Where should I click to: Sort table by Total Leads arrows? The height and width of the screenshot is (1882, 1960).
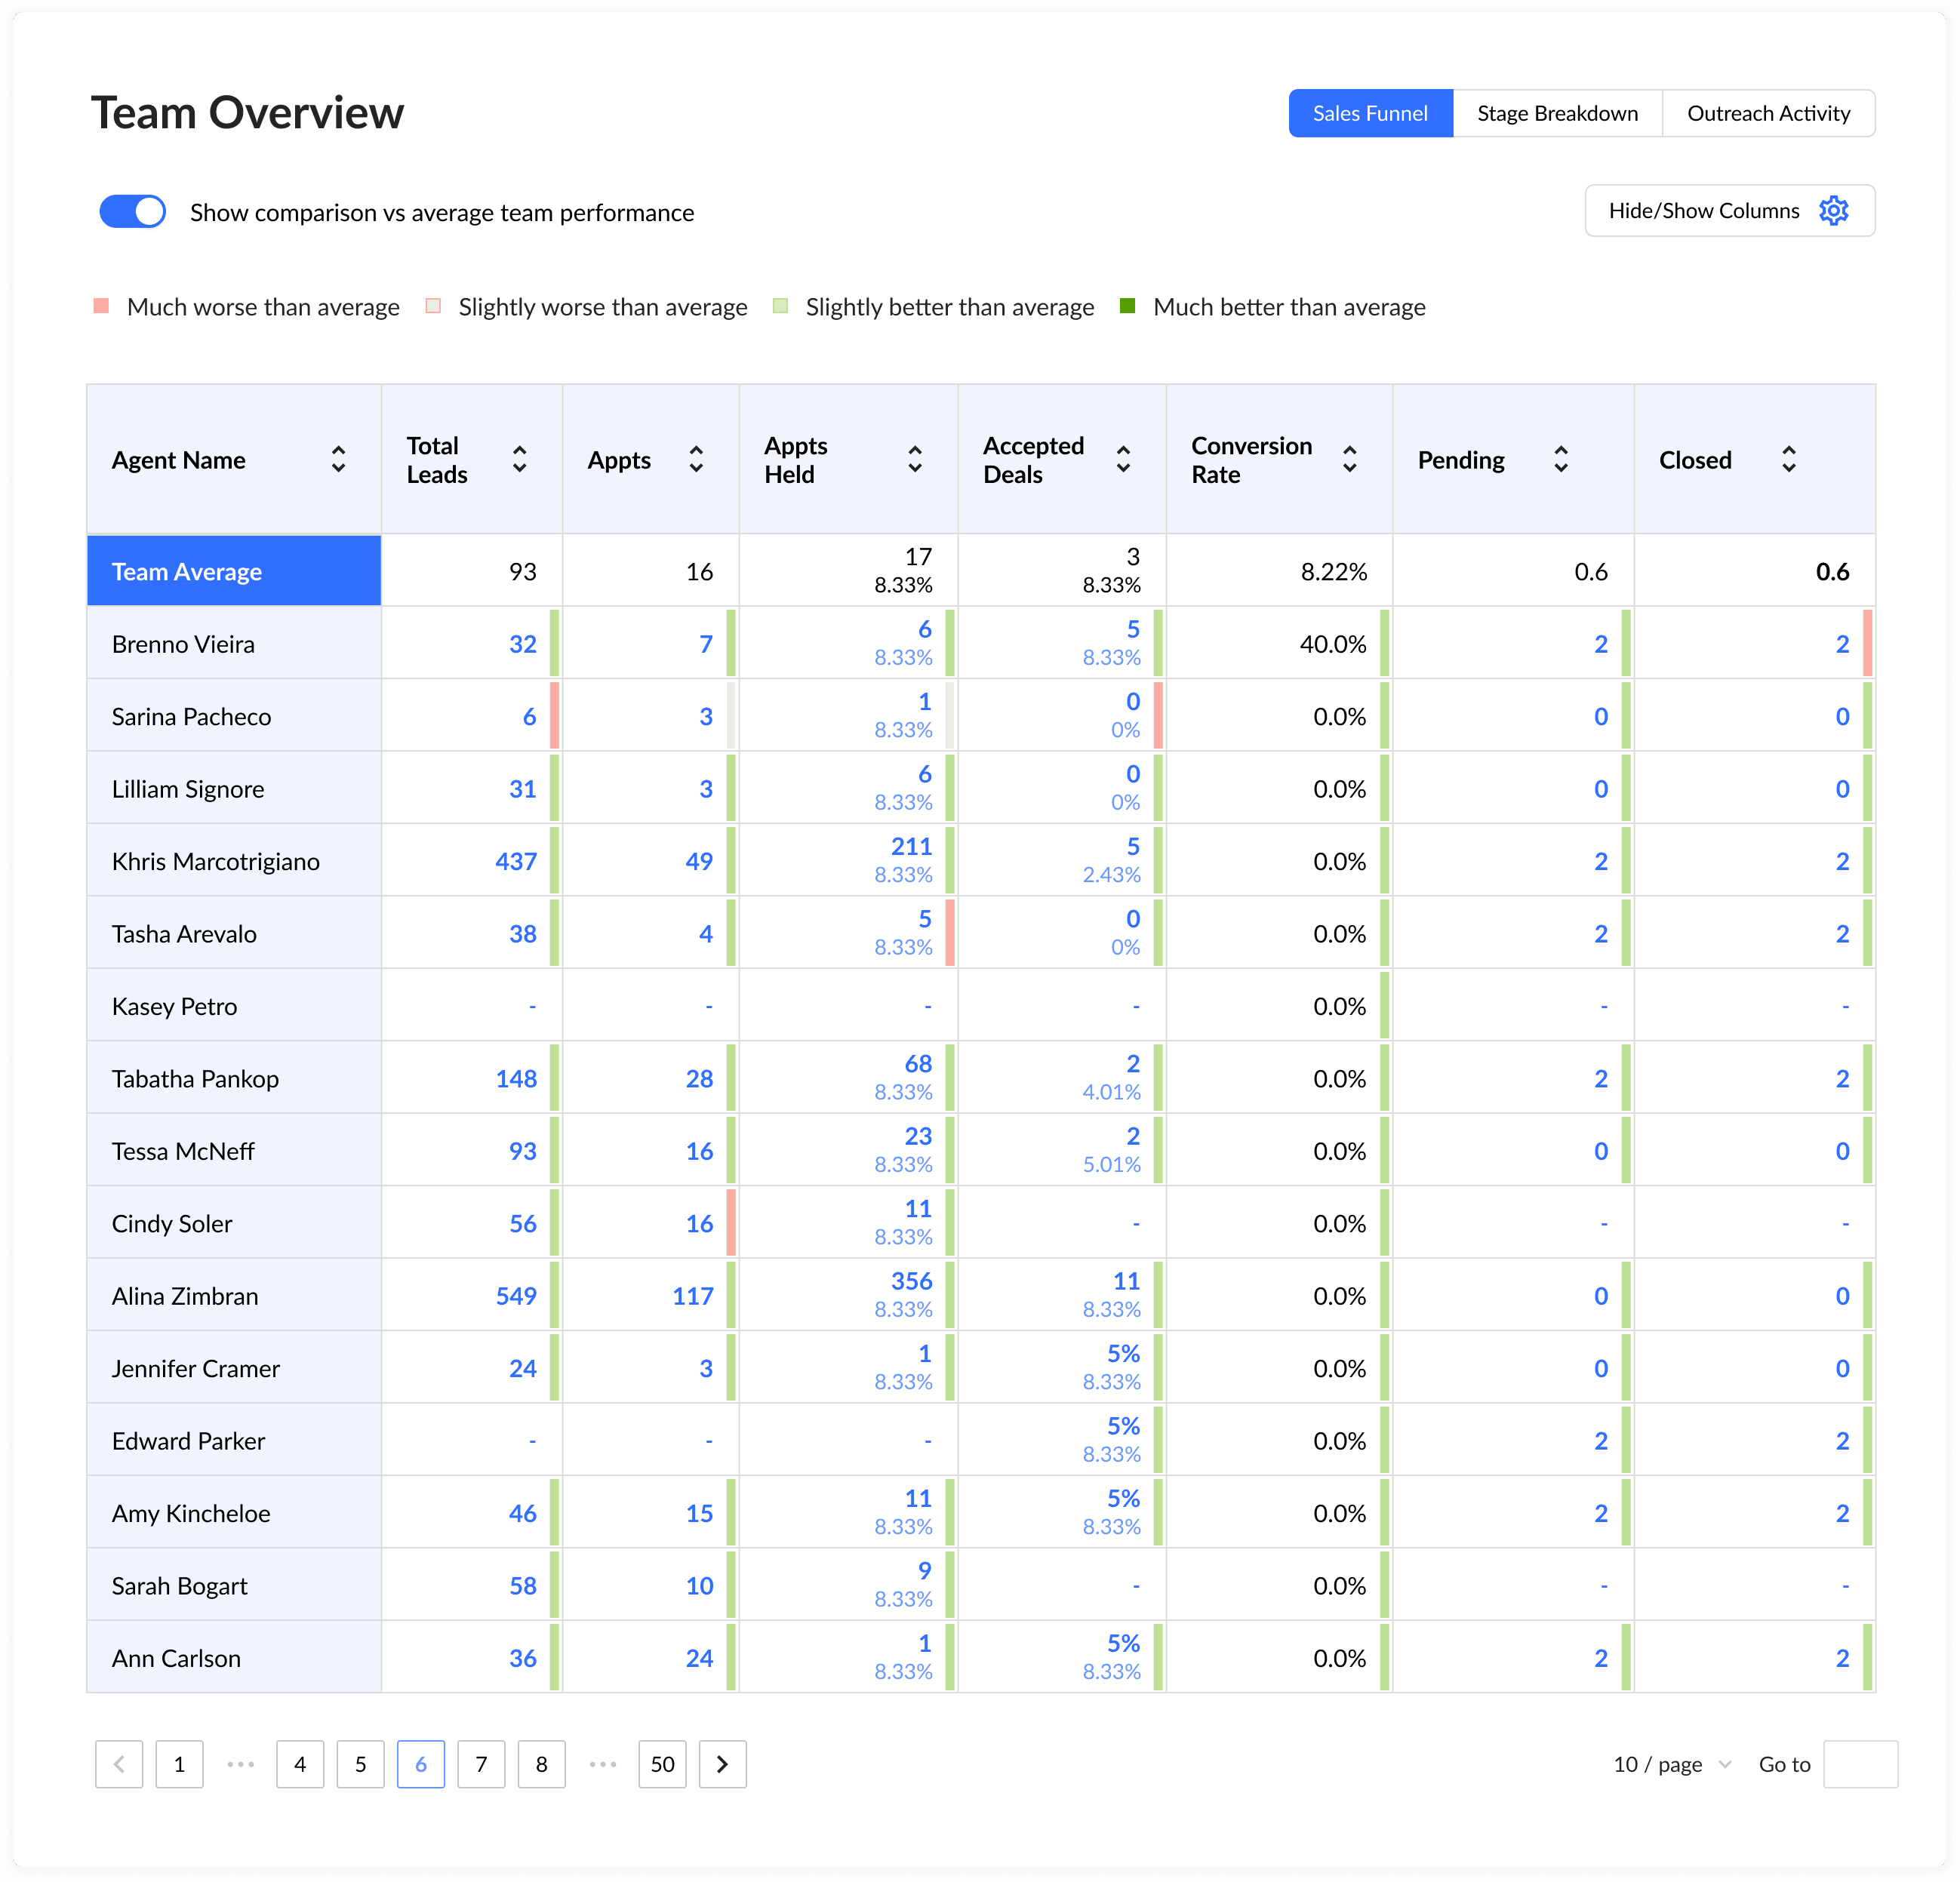tap(519, 460)
